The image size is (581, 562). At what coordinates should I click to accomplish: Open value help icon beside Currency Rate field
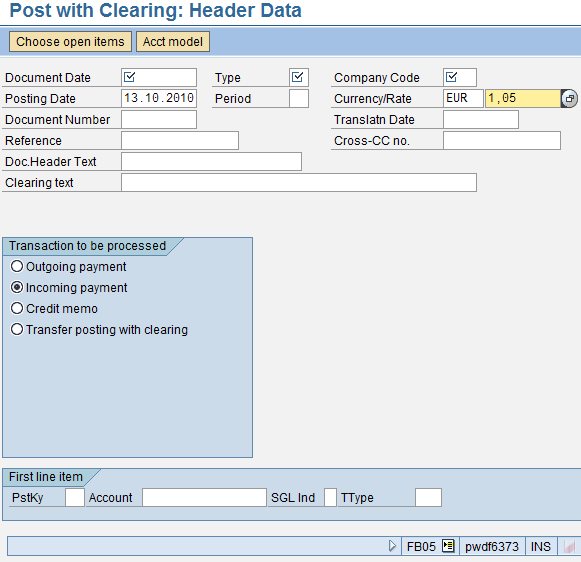(569, 99)
